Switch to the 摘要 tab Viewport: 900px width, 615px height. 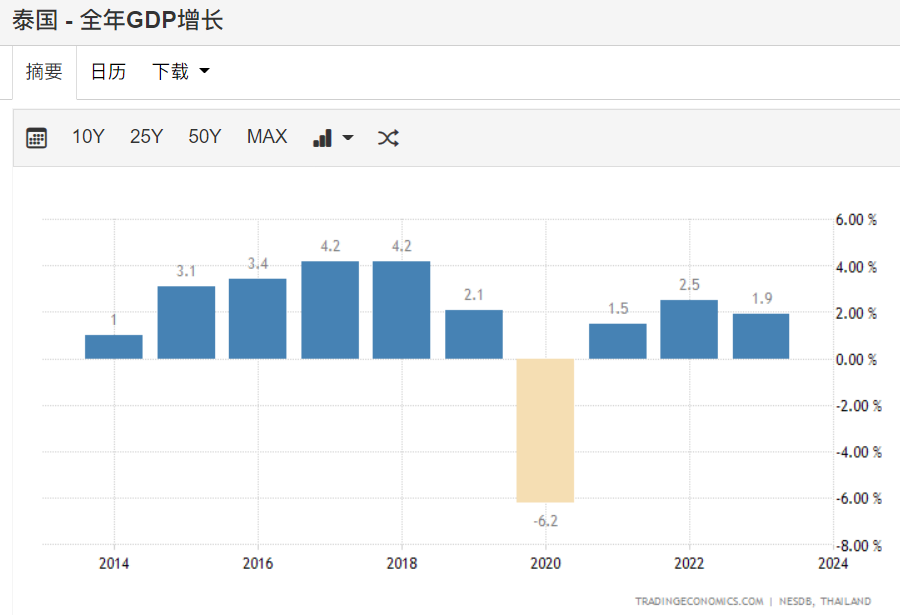44,72
